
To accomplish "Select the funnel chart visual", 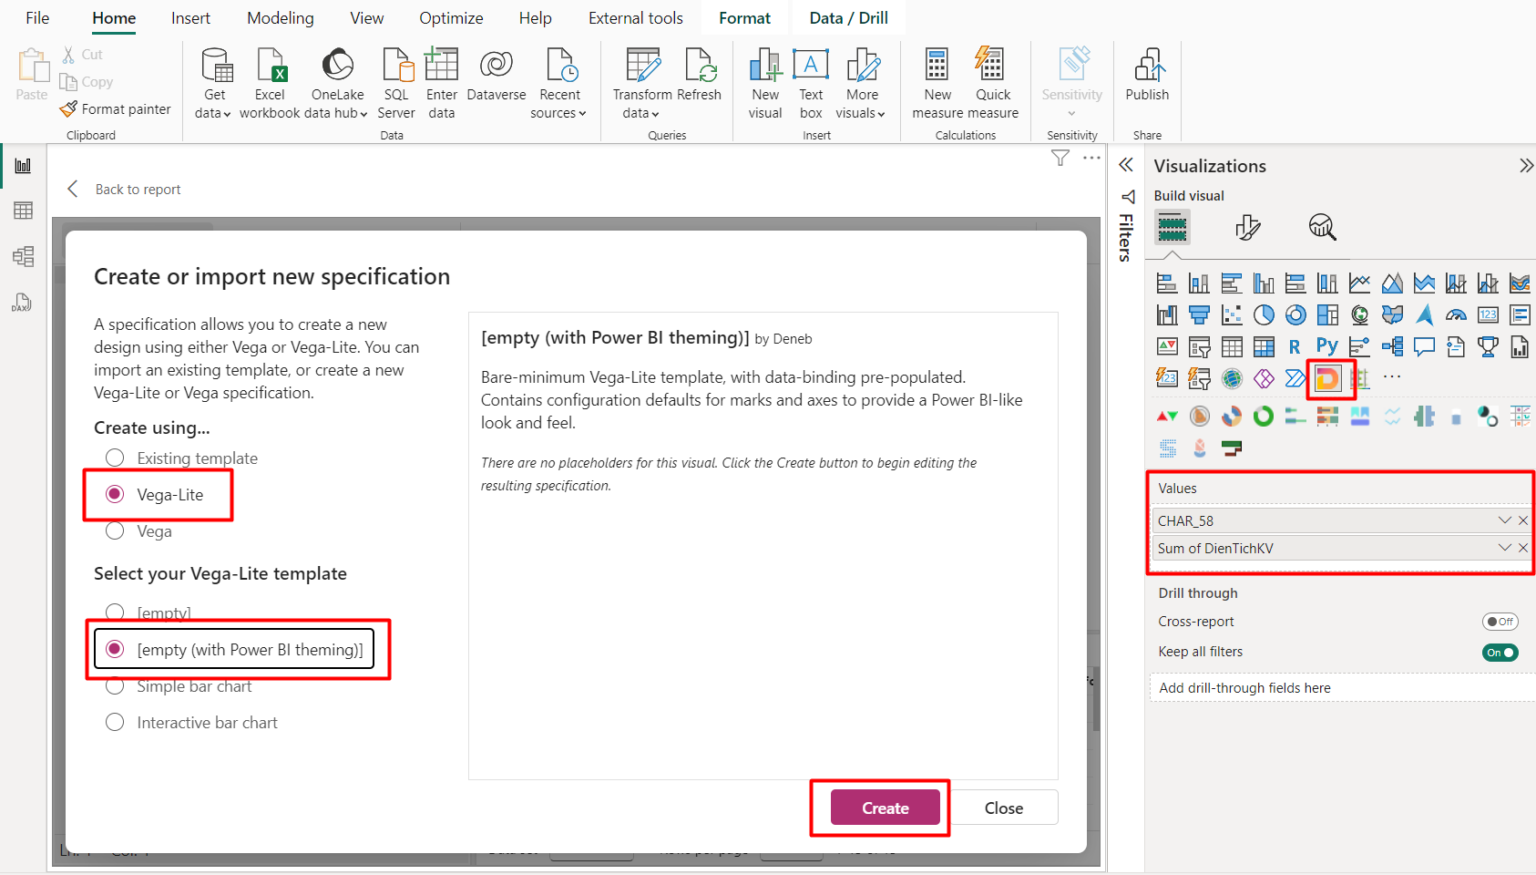I will pyautogui.click(x=1199, y=315).
